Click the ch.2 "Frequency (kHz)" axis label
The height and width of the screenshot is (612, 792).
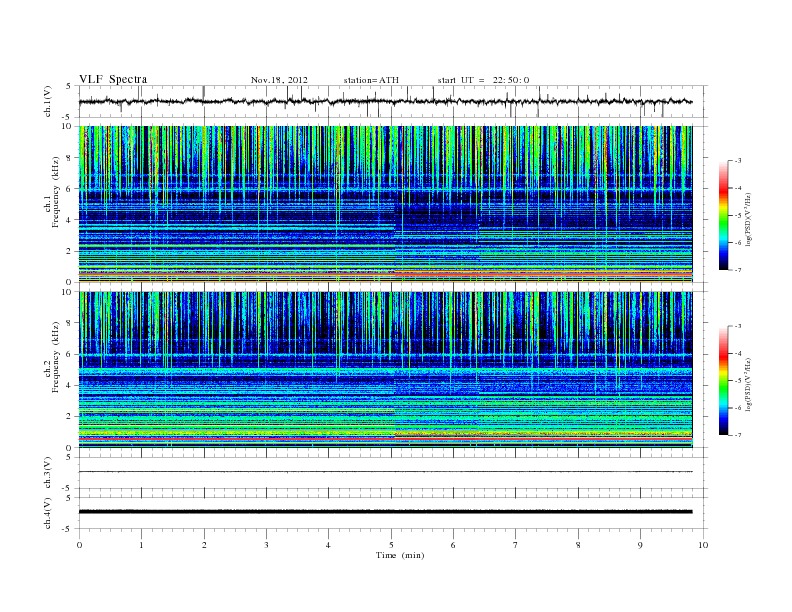[56, 356]
